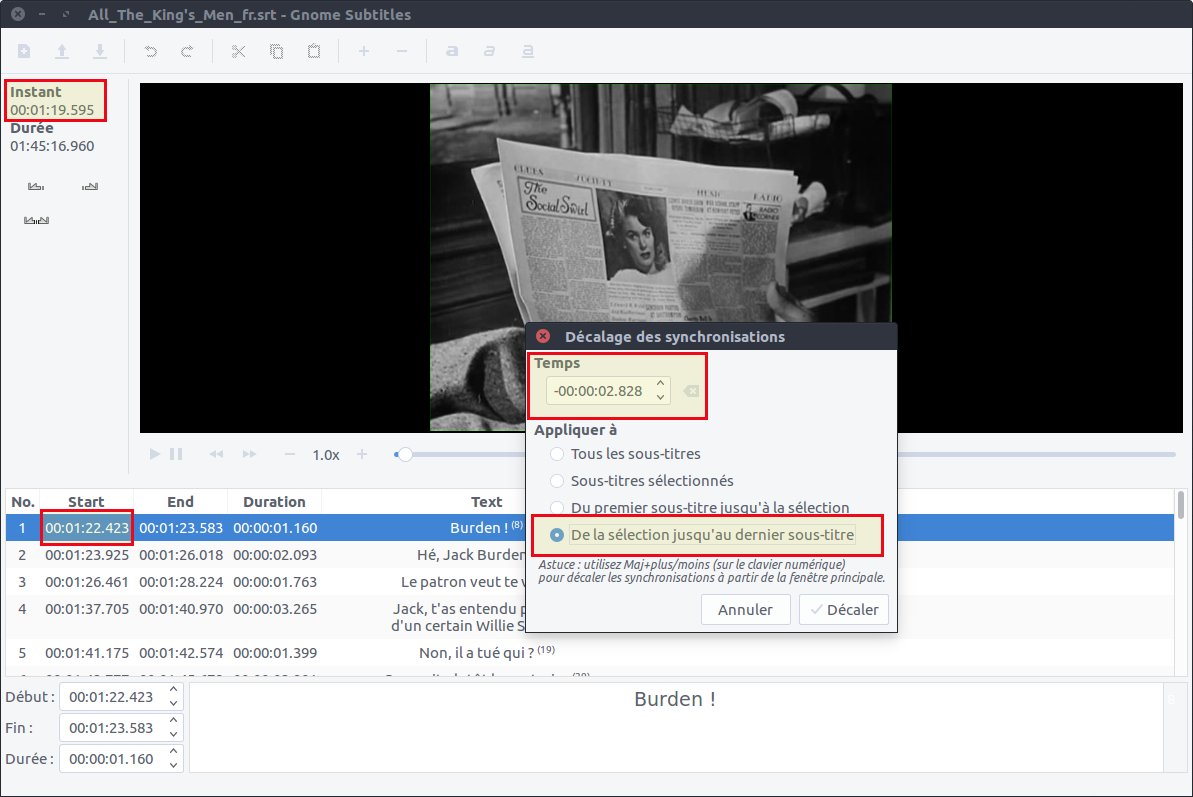Undo the last action in toolbar
The height and width of the screenshot is (797, 1193).
click(151, 51)
